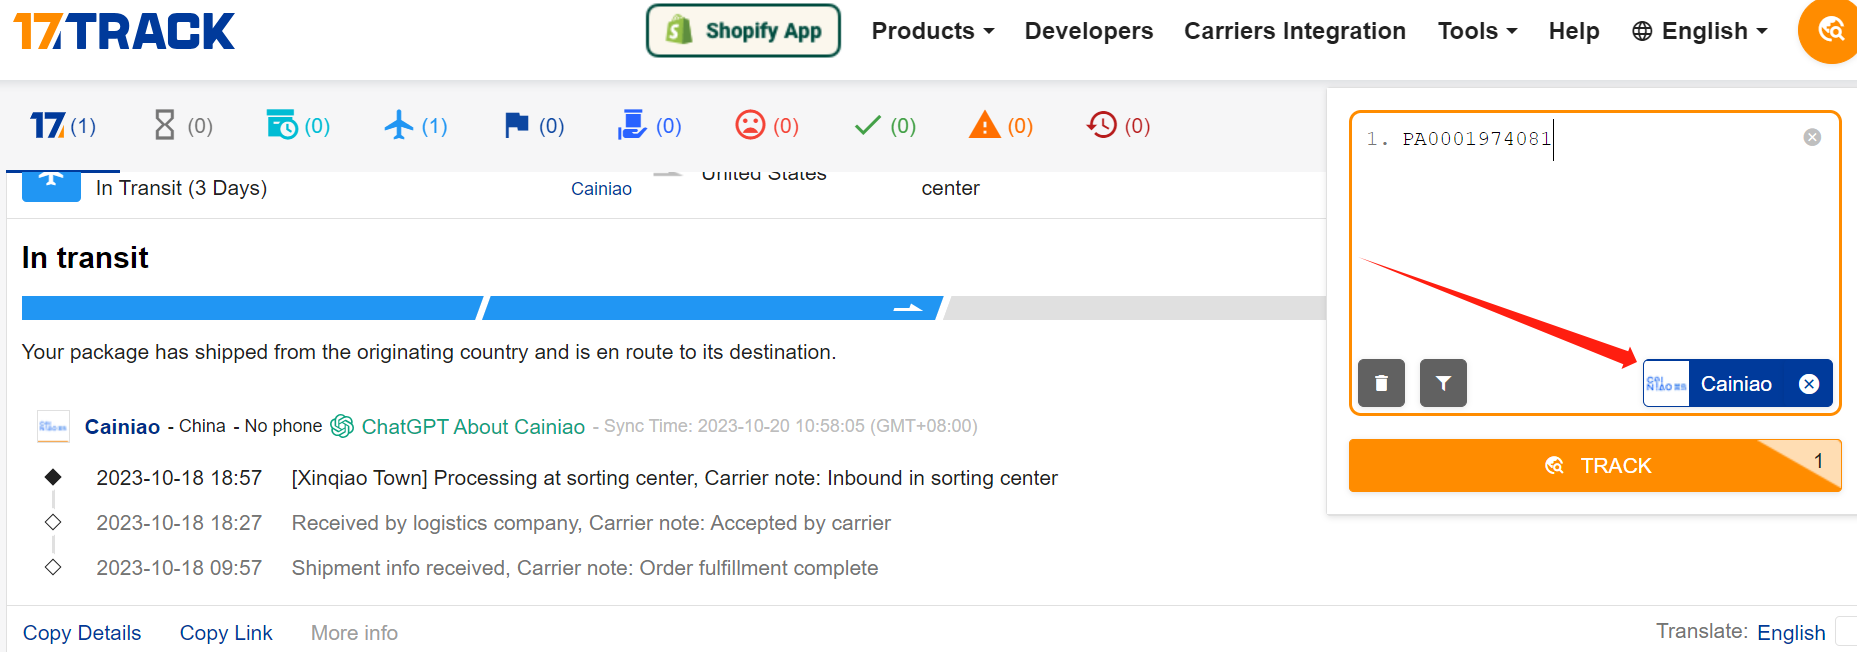Screen dimensions: 1857x652
Task: Click the Sync Time 2023-10-20 text
Action: tap(791, 426)
